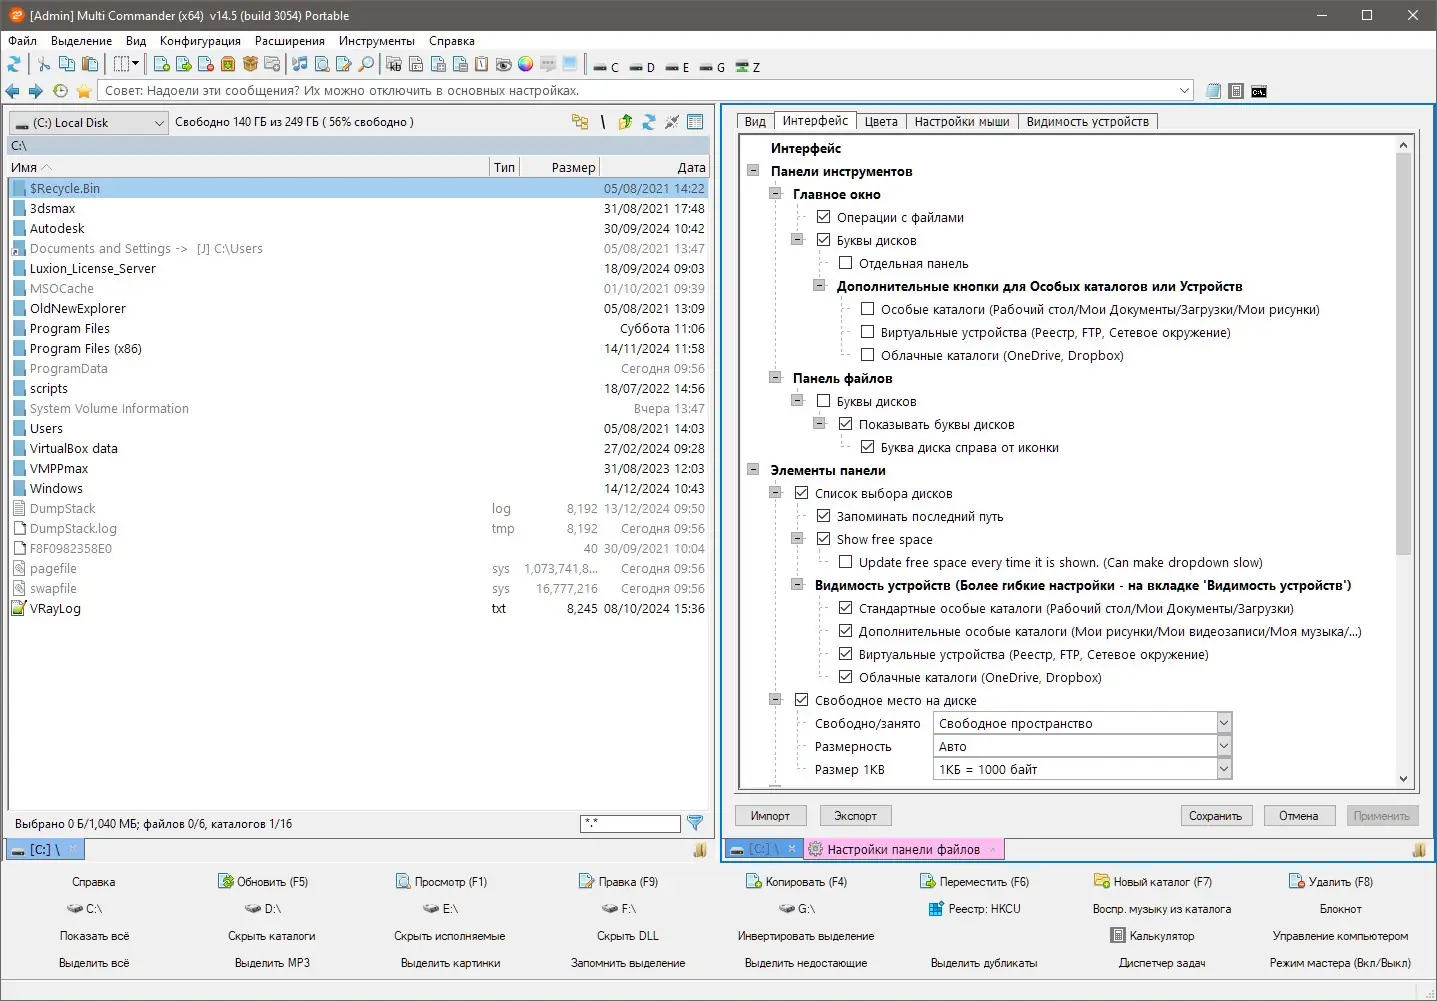The width and height of the screenshot is (1437, 1001).
Task: Open the Размерность Авто dropdown
Action: [1083, 746]
